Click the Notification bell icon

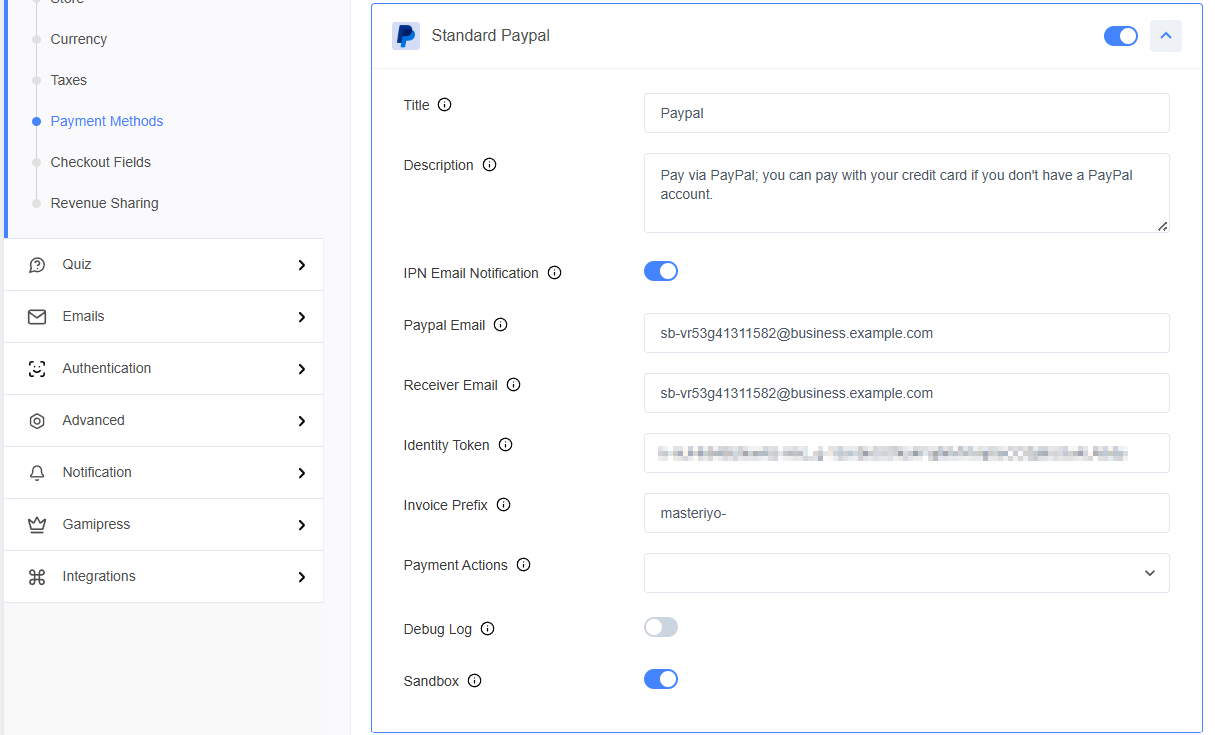(x=37, y=473)
